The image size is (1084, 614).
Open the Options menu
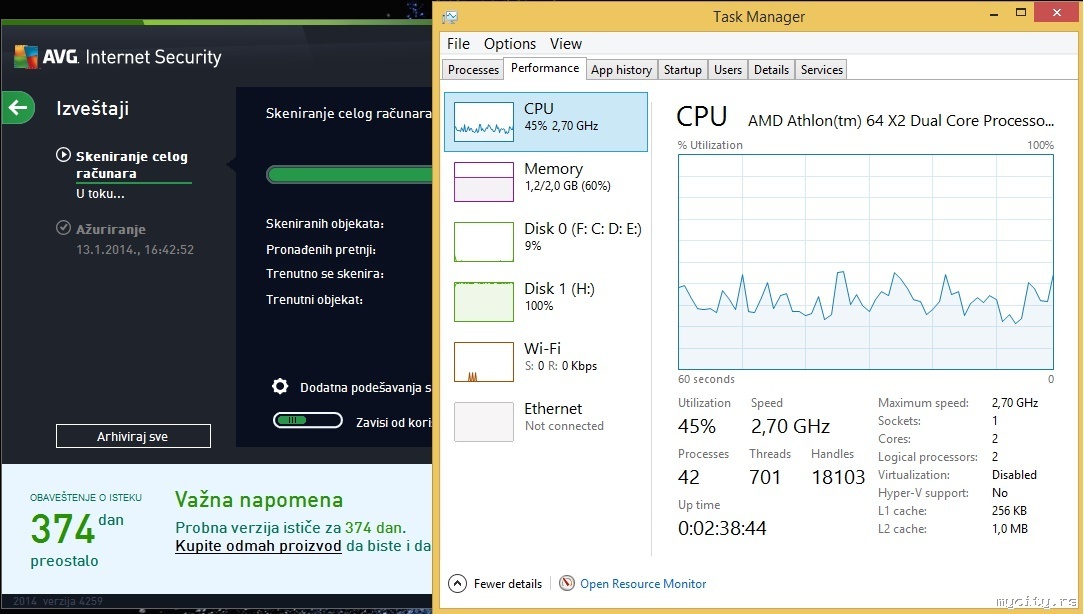point(510,44)
